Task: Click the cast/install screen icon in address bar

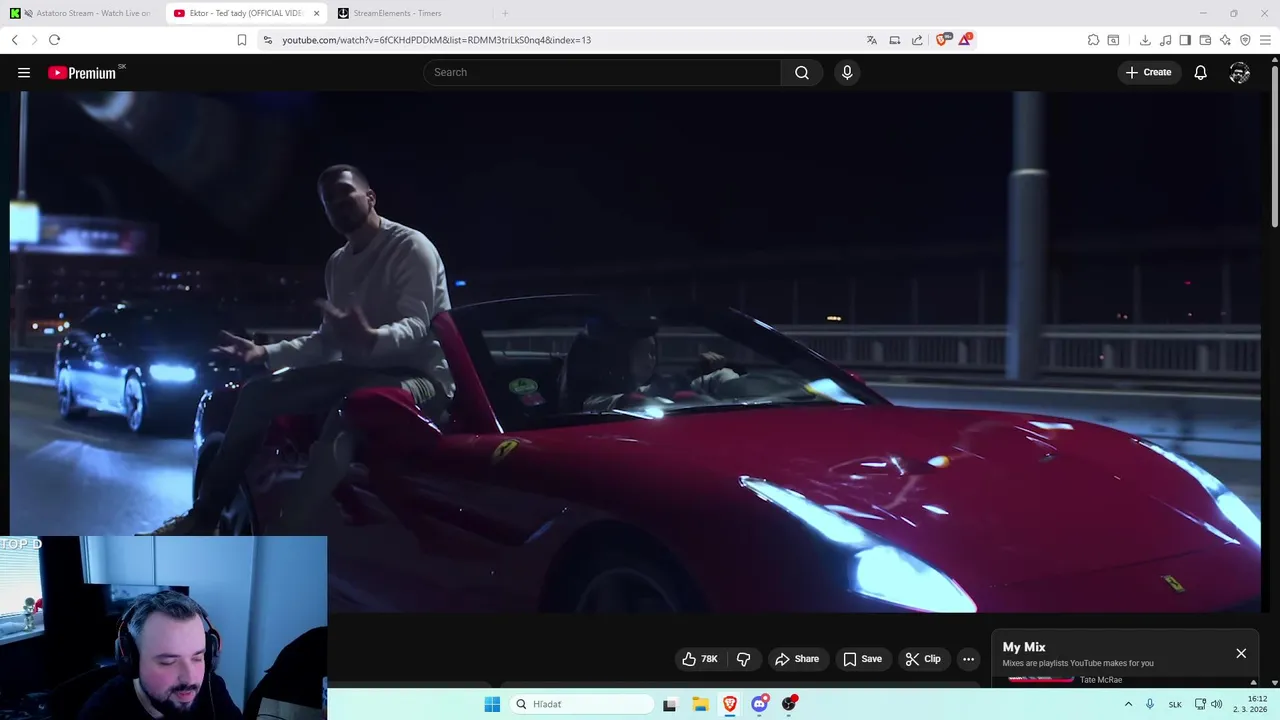Action: (x=895, y=40)
